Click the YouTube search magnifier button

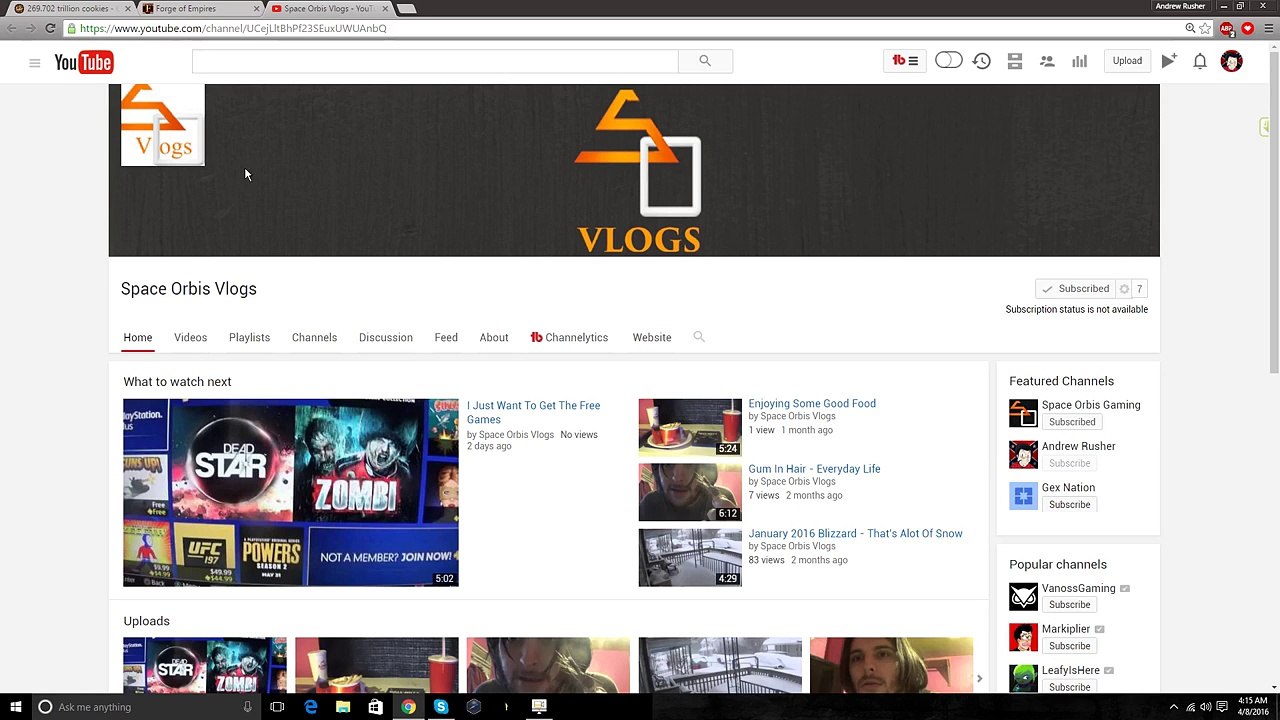[x=705, y=61]
